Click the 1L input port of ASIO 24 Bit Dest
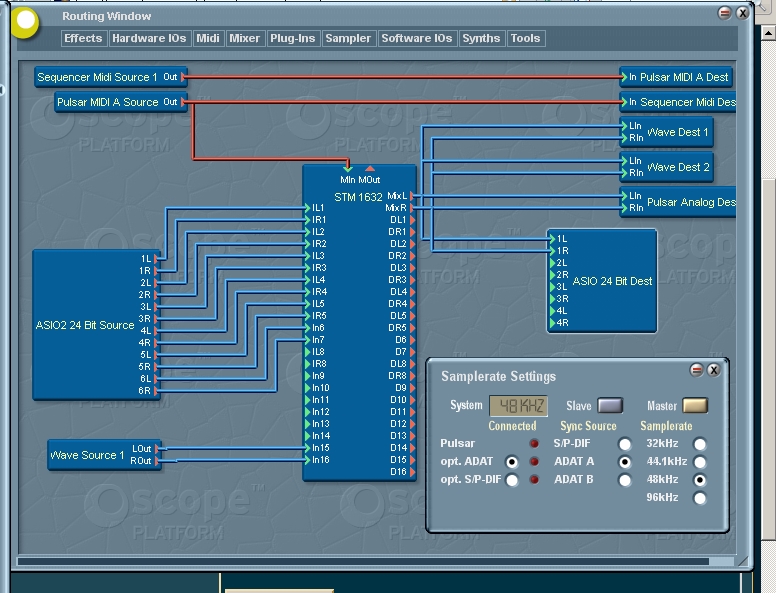The image size is (776, 593). [x=552, y=239]
